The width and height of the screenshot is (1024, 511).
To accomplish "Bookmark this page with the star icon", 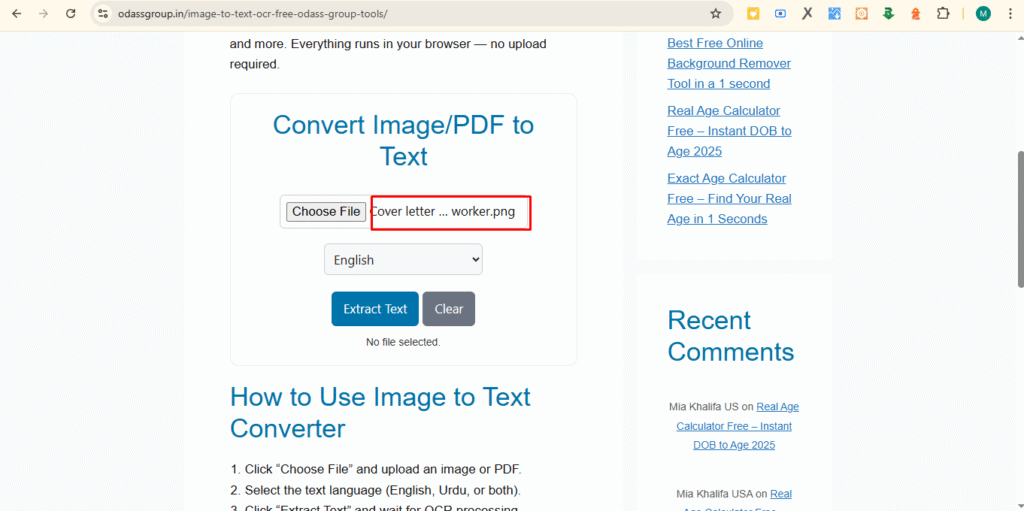I will (715, 14).
